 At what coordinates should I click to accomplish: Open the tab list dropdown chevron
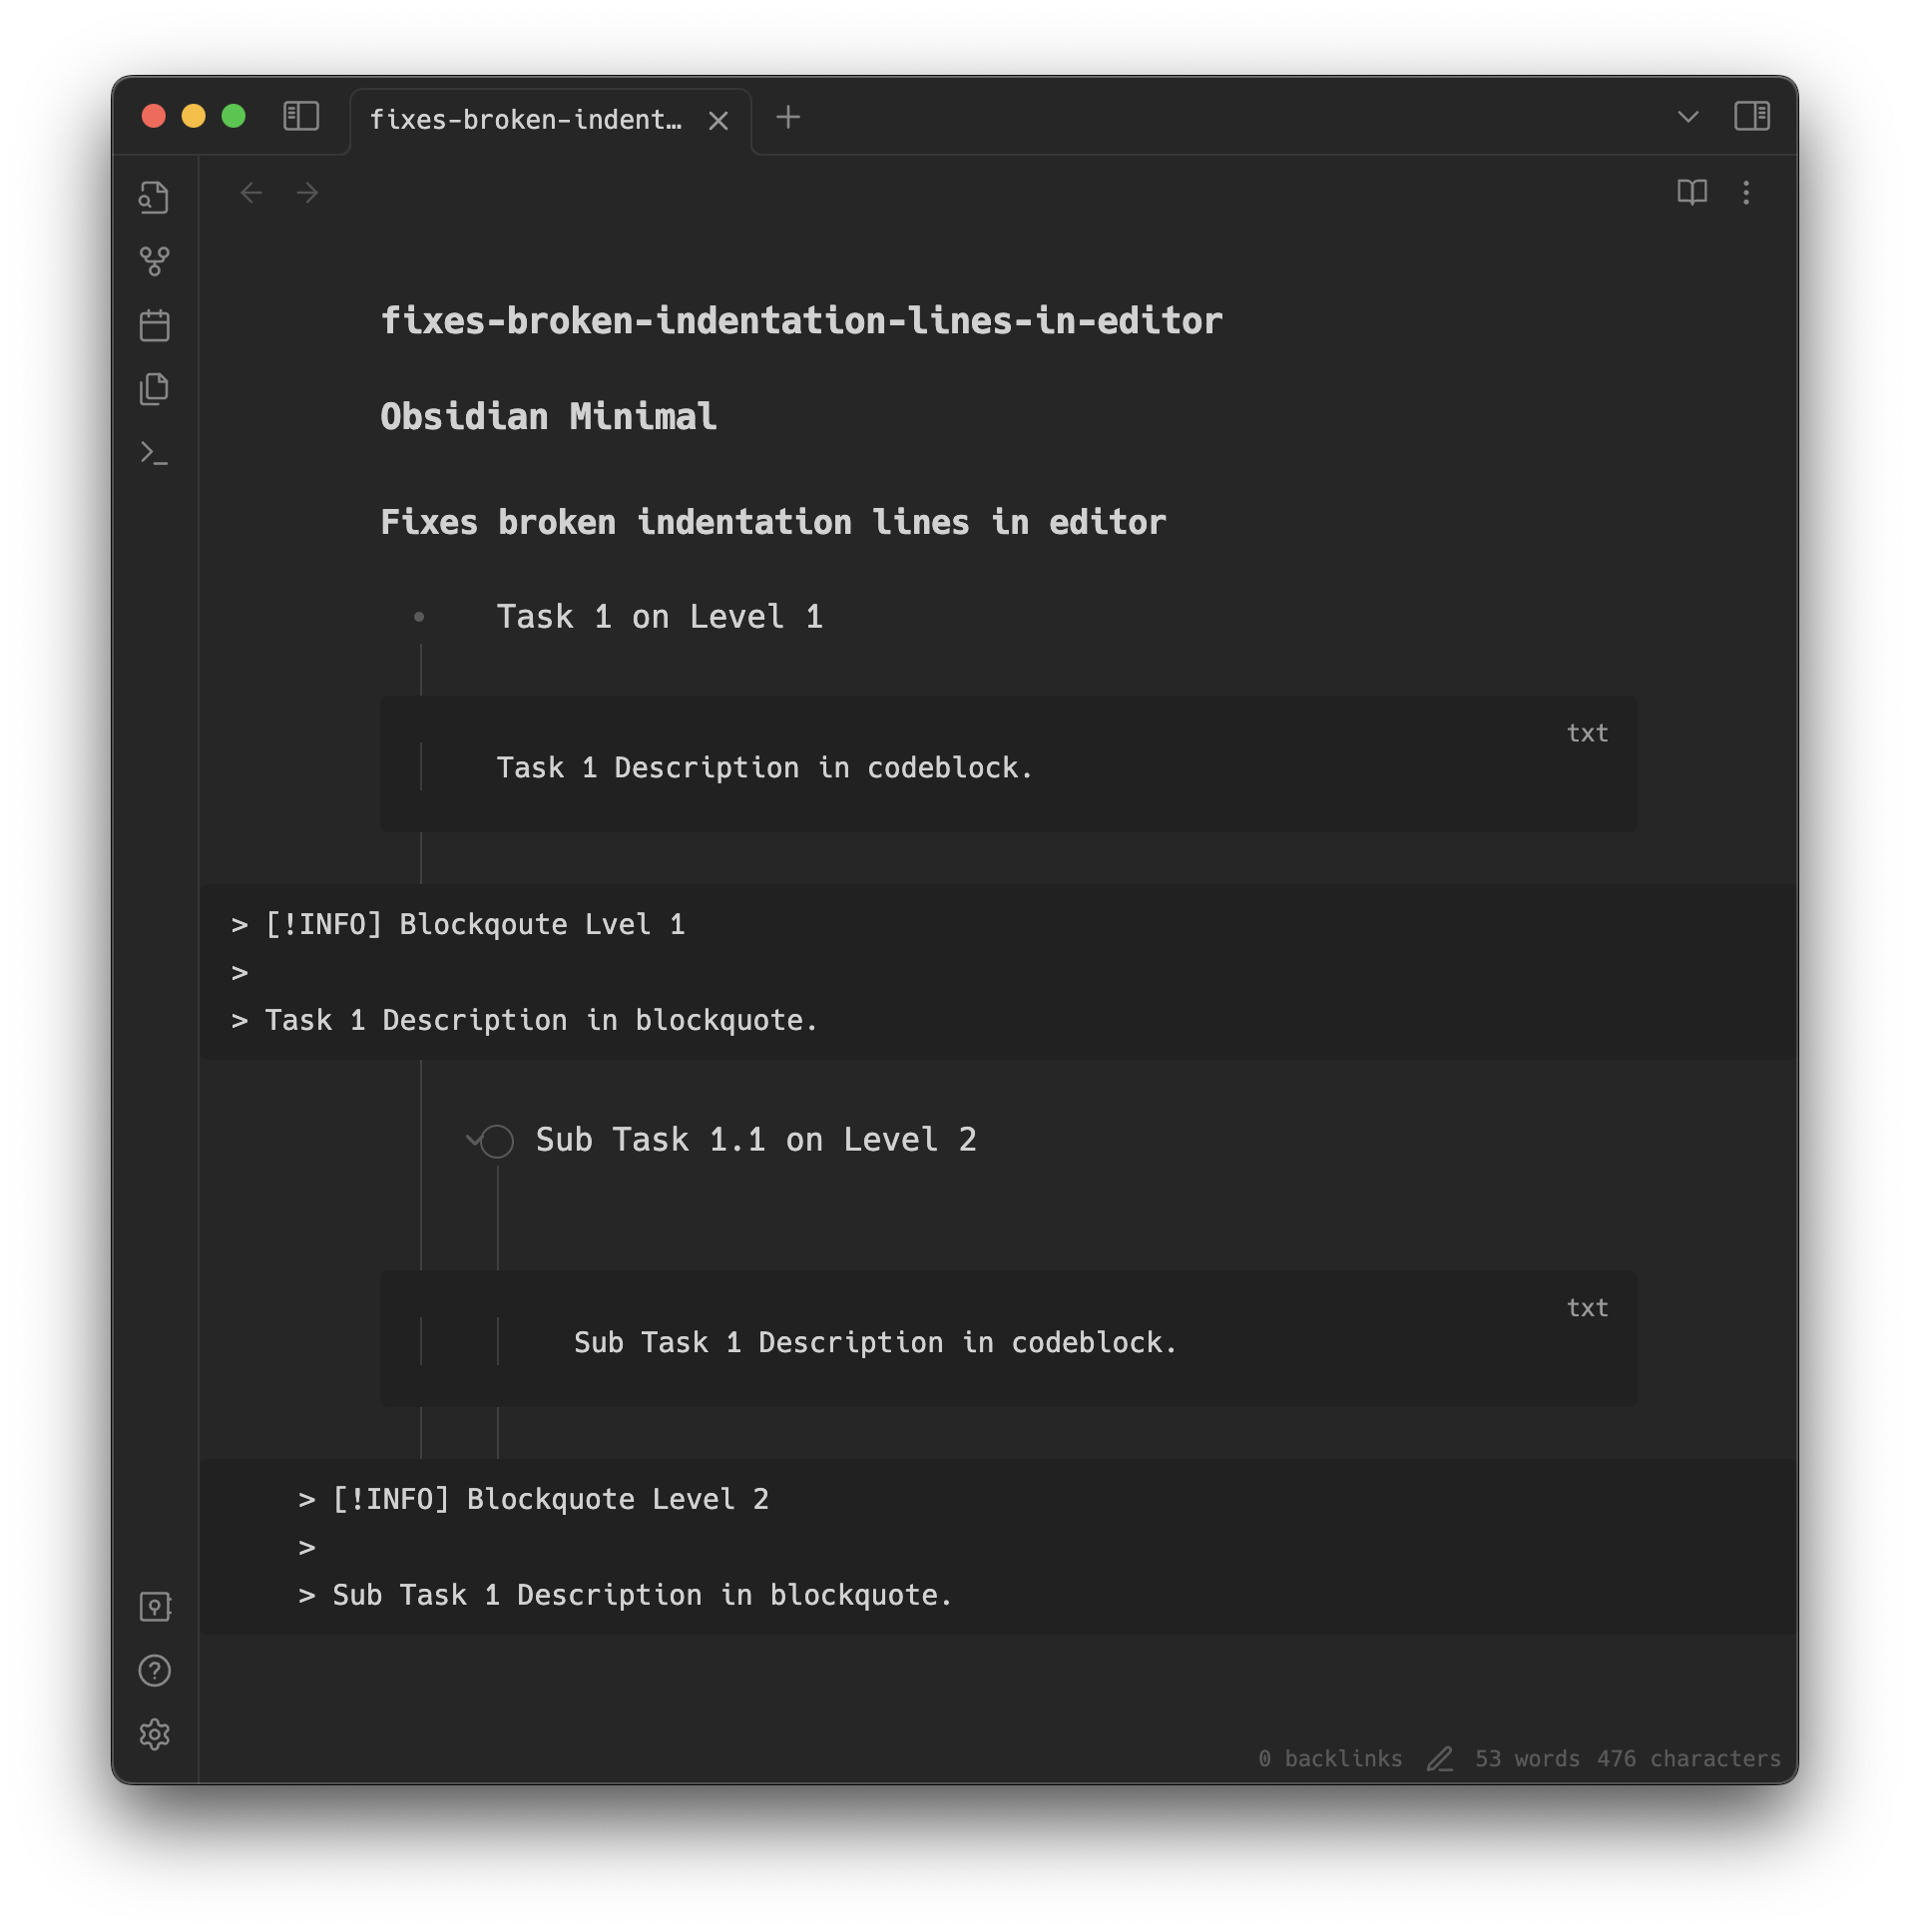point(1688,117)
